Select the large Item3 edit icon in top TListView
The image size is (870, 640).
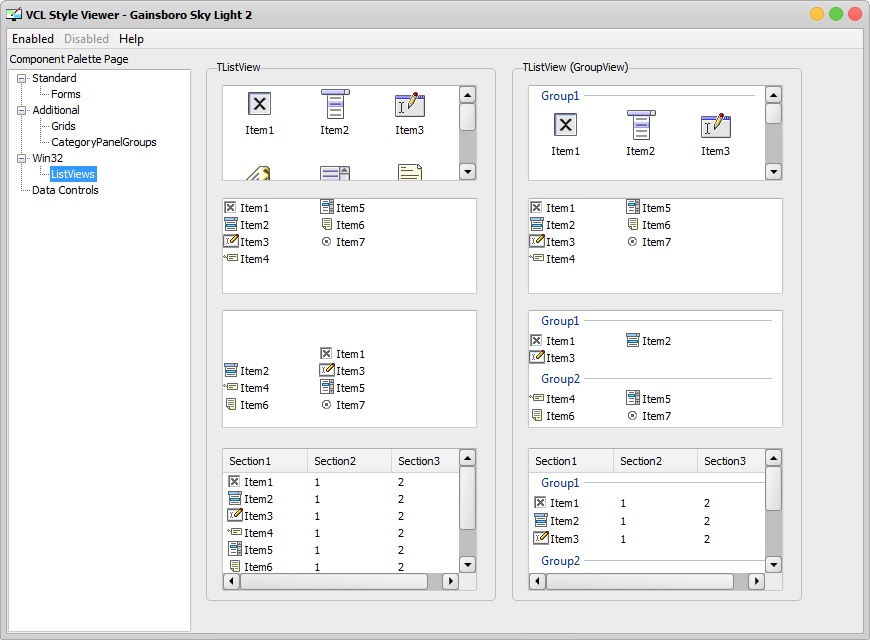409,104
